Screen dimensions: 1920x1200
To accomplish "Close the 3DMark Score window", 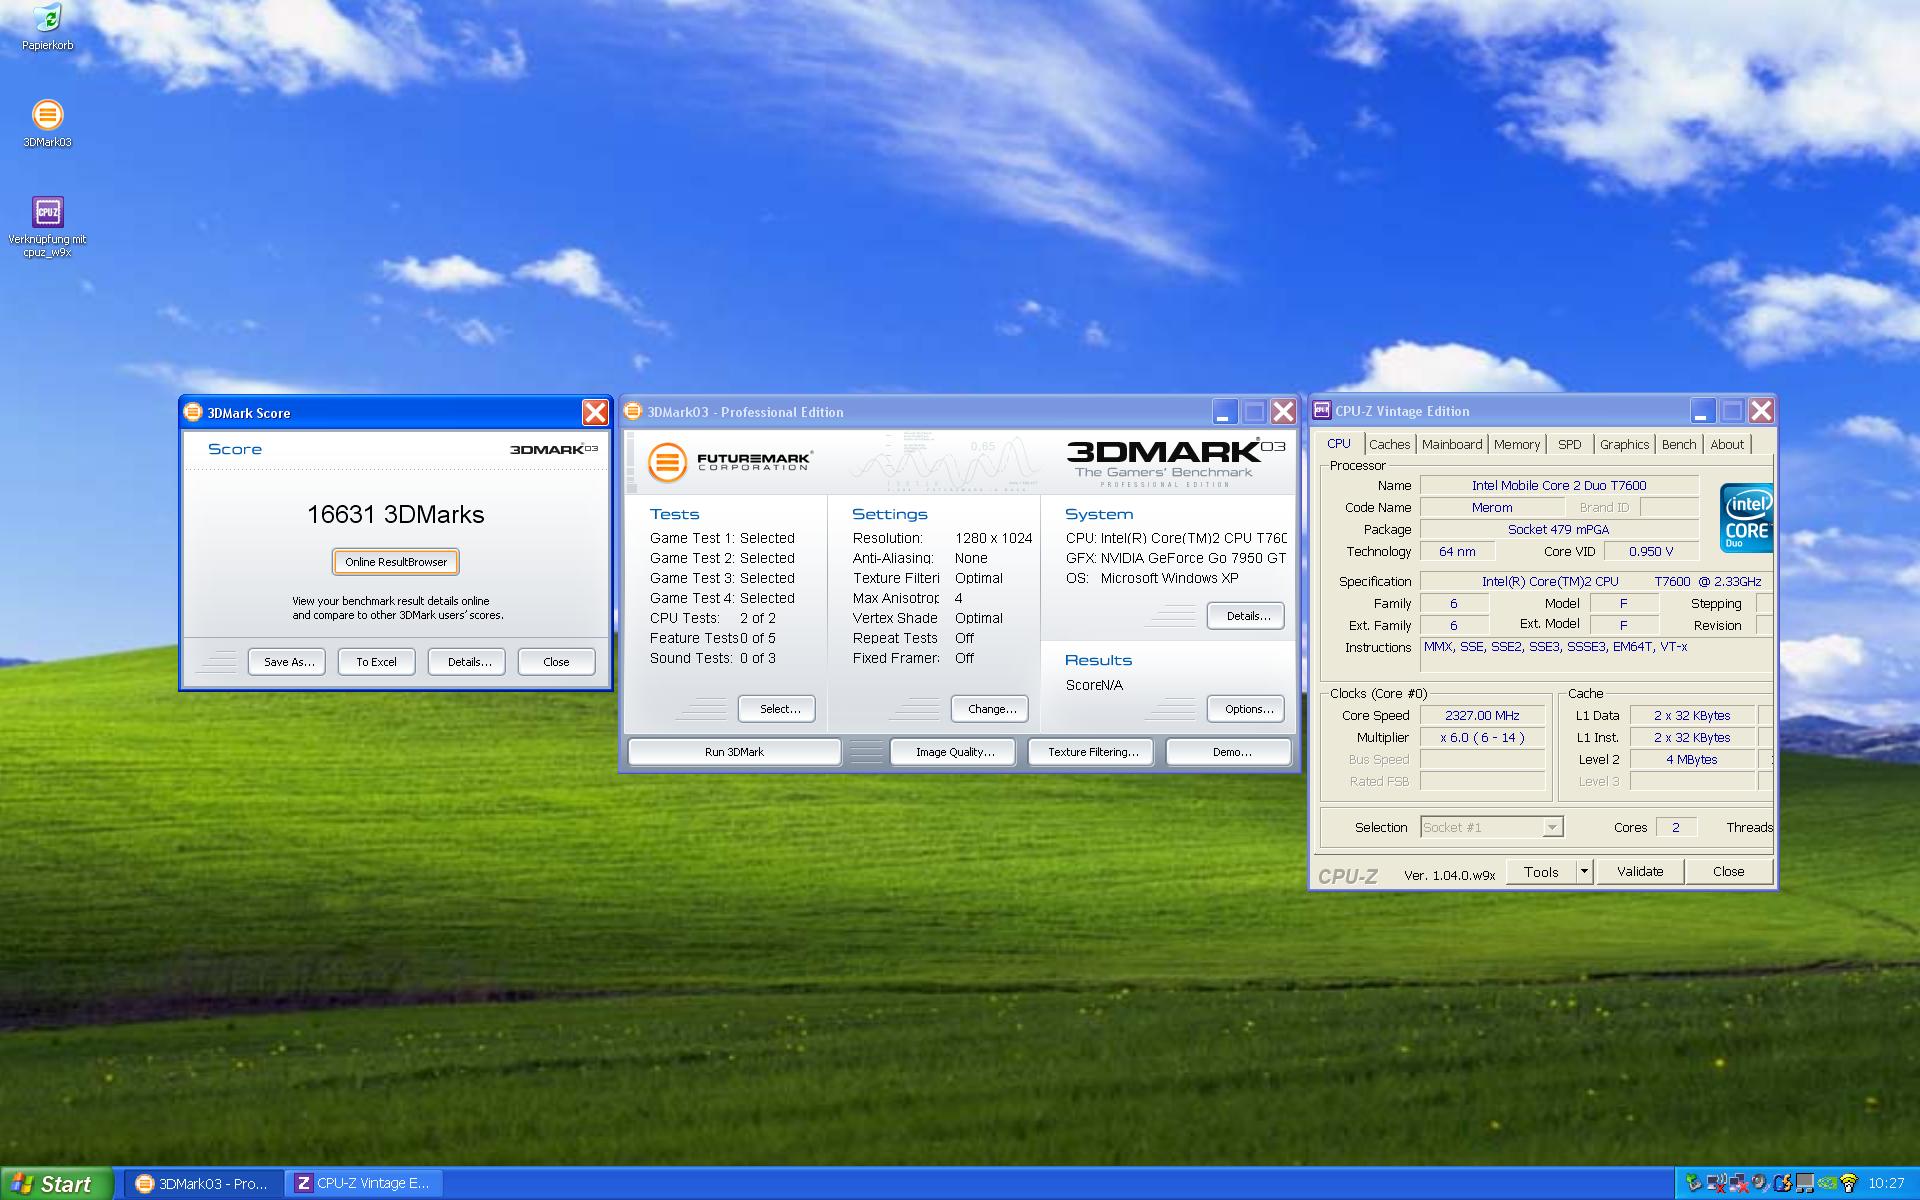I will coord(595,412).
